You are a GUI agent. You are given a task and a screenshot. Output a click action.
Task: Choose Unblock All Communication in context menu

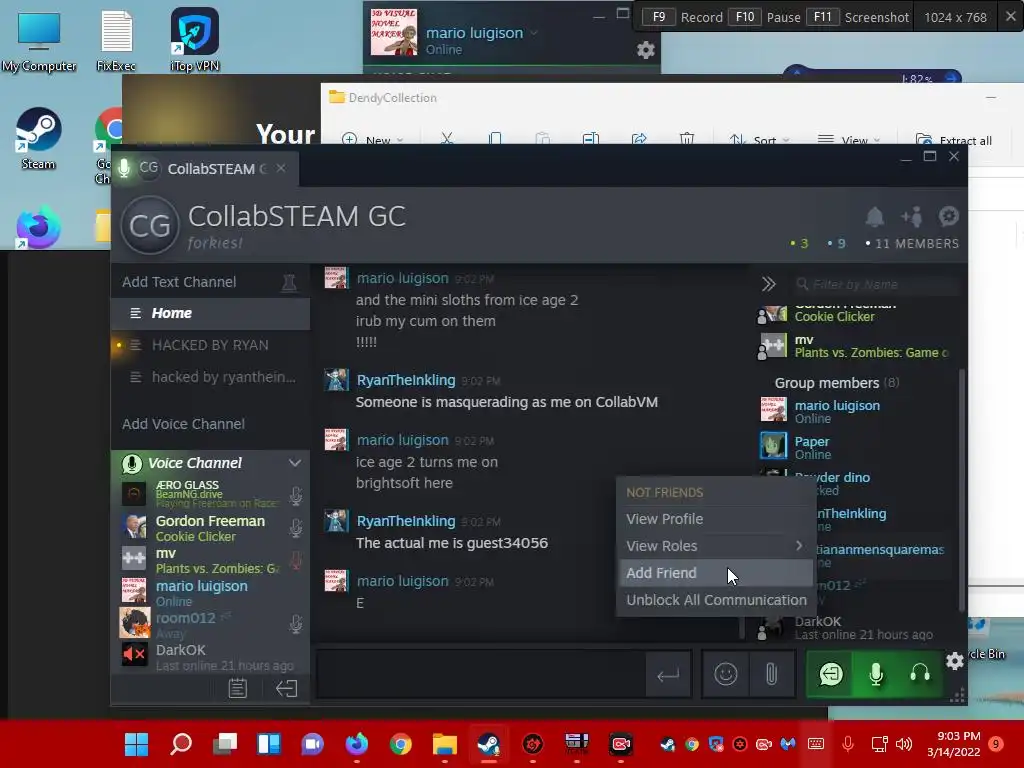tap(715, 600)
